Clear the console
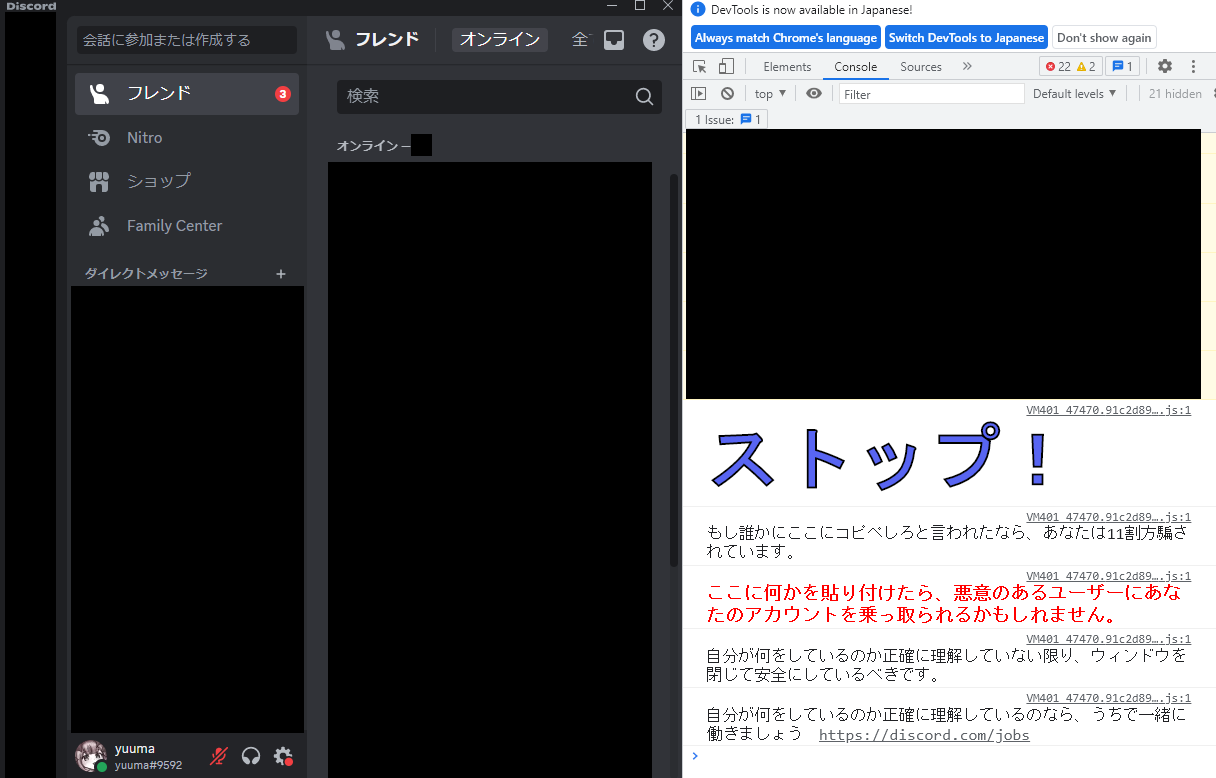The image size is (1216, 778). click(x=727, y=94)
